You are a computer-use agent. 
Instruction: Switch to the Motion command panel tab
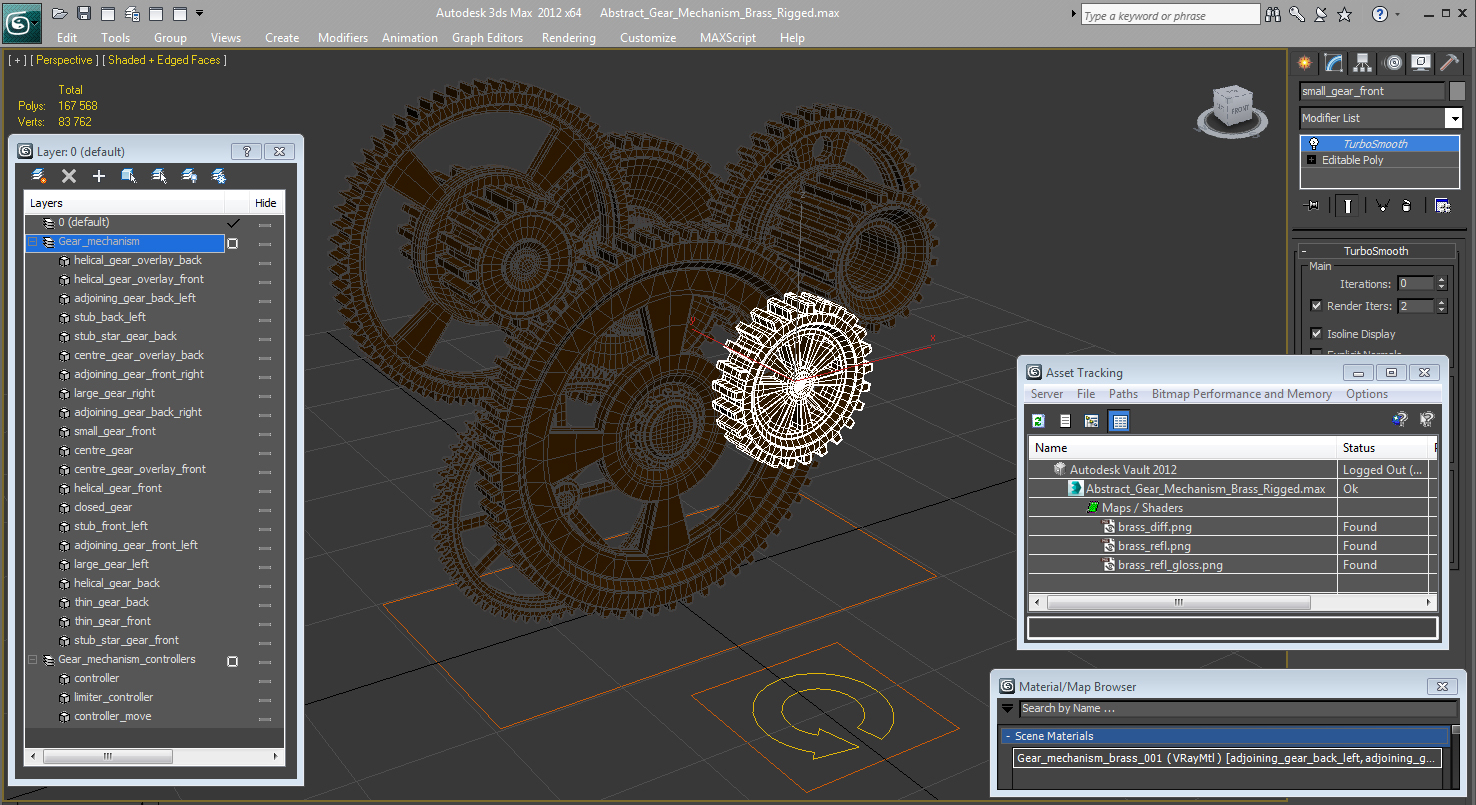[1392, 63]
